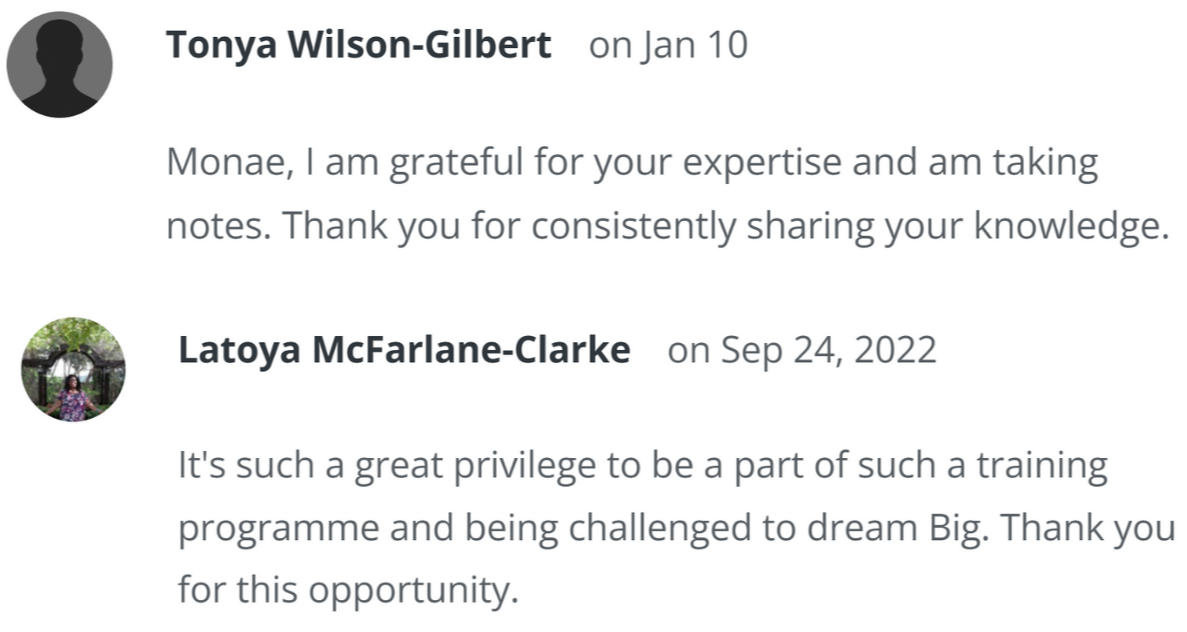Click the word 'programme' in Latoya's comment

pyautogui.click(x=279, y=530)
